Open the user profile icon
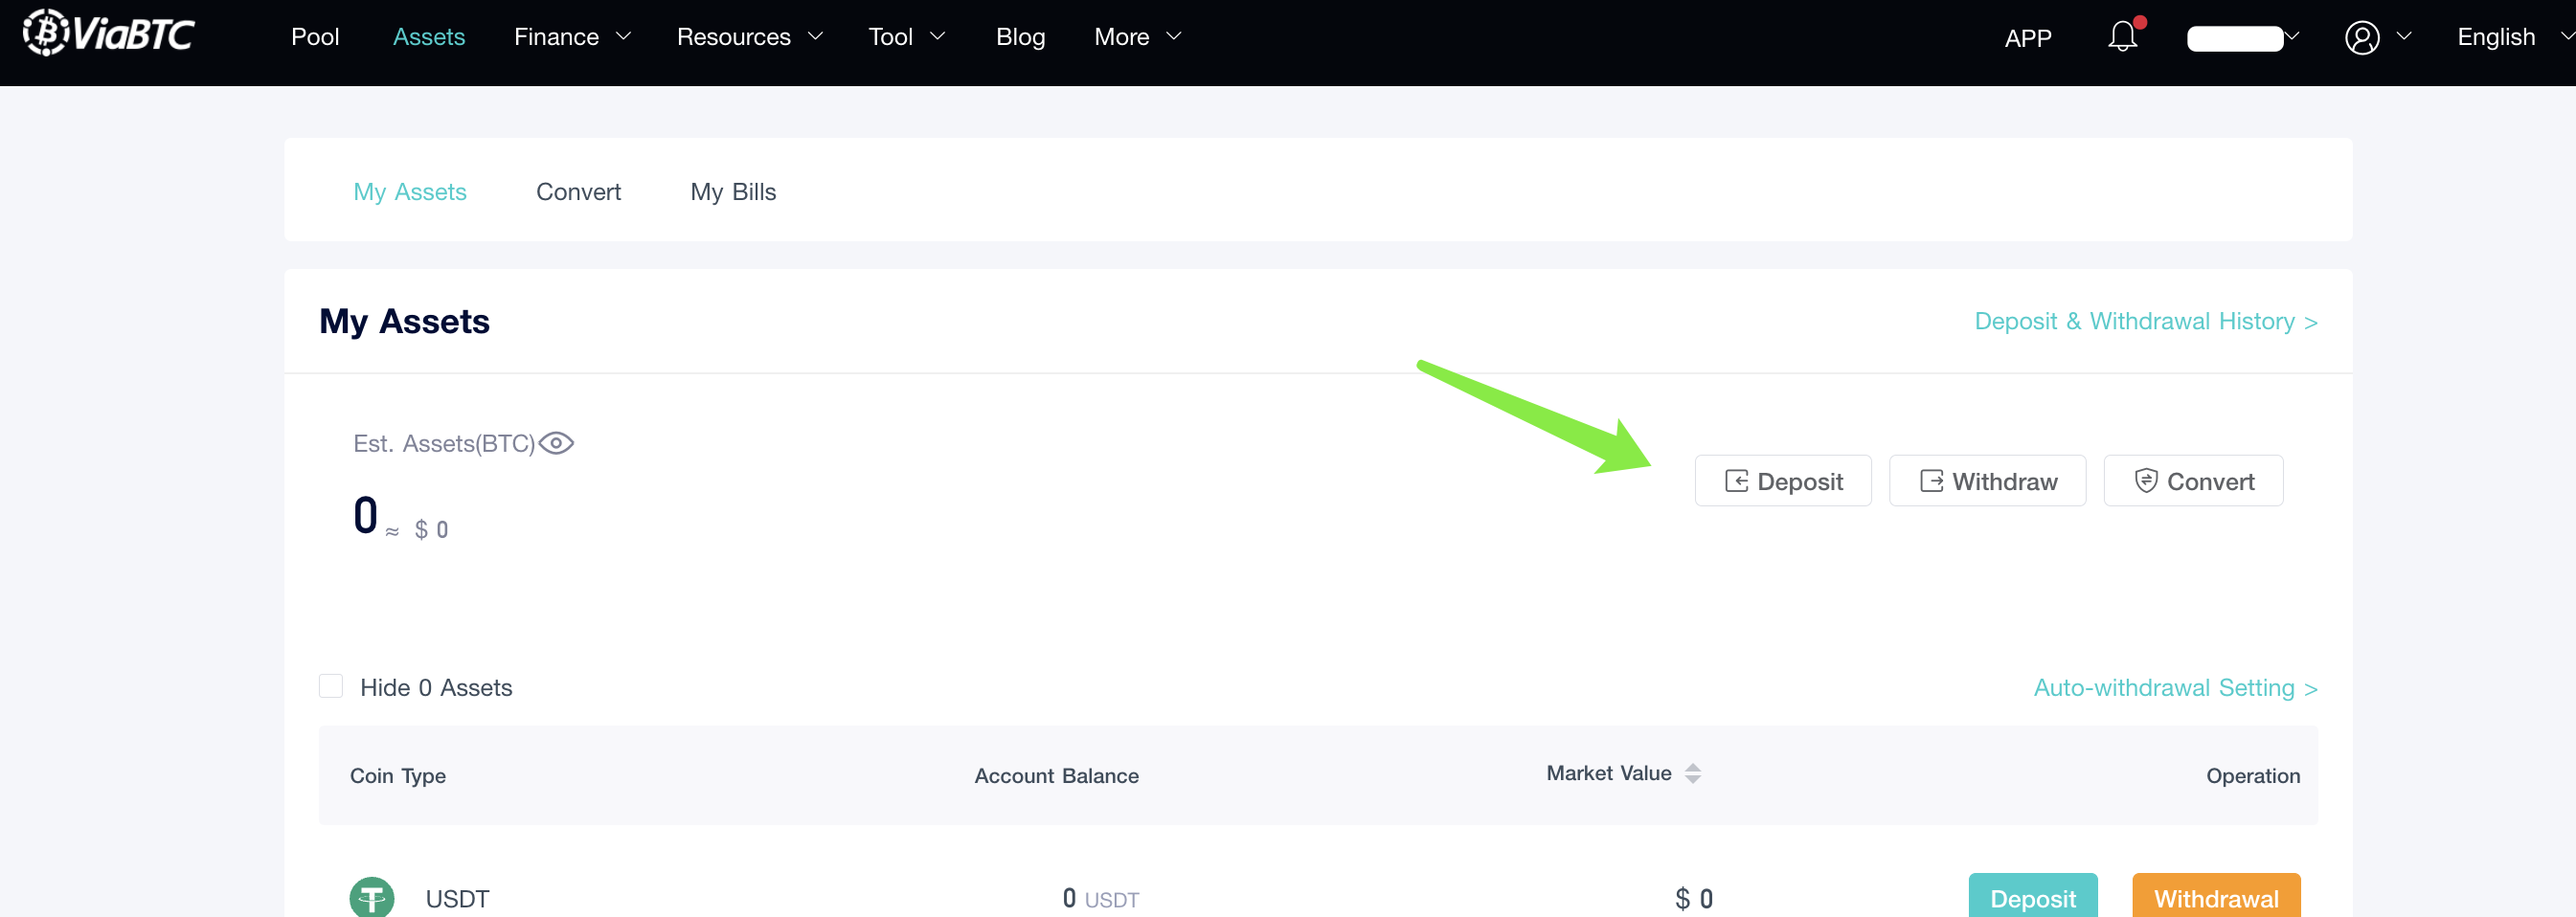This screenshot has width=2576, height=917. [2362, 38]
